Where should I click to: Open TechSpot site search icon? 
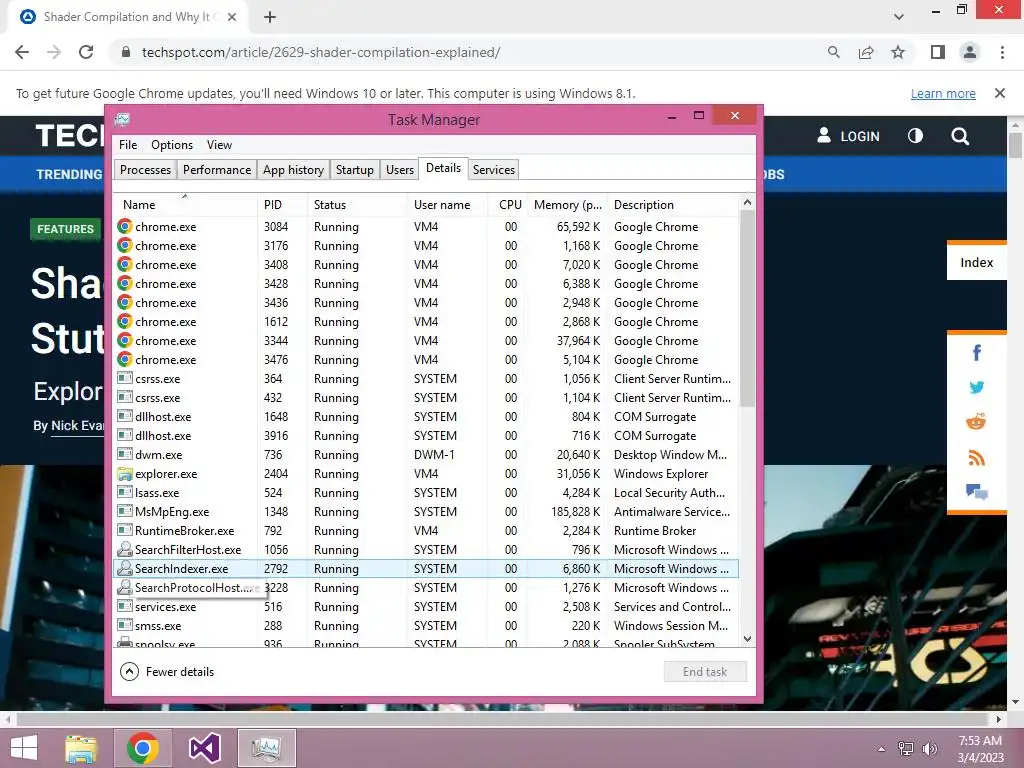pyautogui.click(x=960, y=136)
